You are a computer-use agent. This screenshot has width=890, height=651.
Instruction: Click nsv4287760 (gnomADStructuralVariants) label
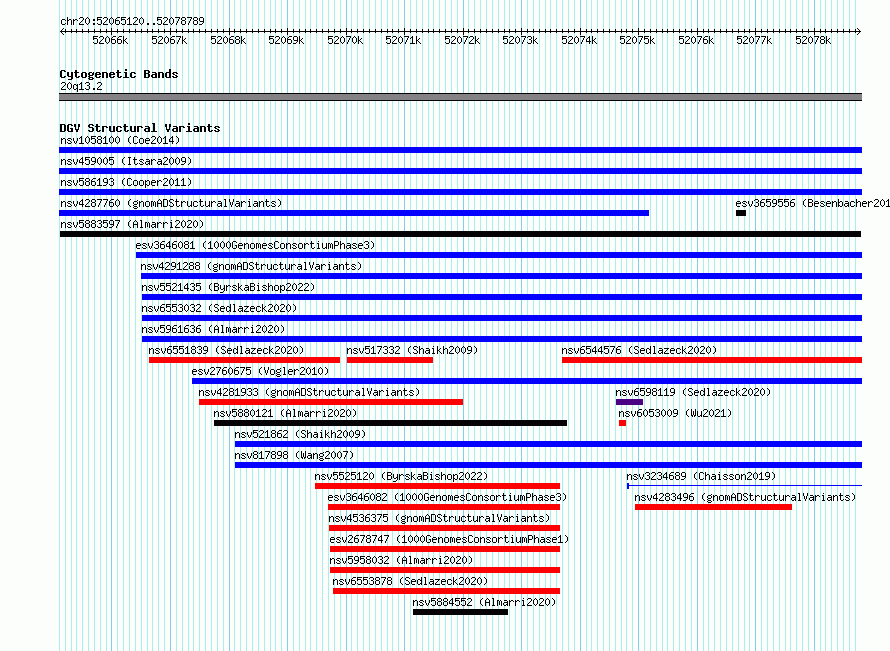(171, 203)
